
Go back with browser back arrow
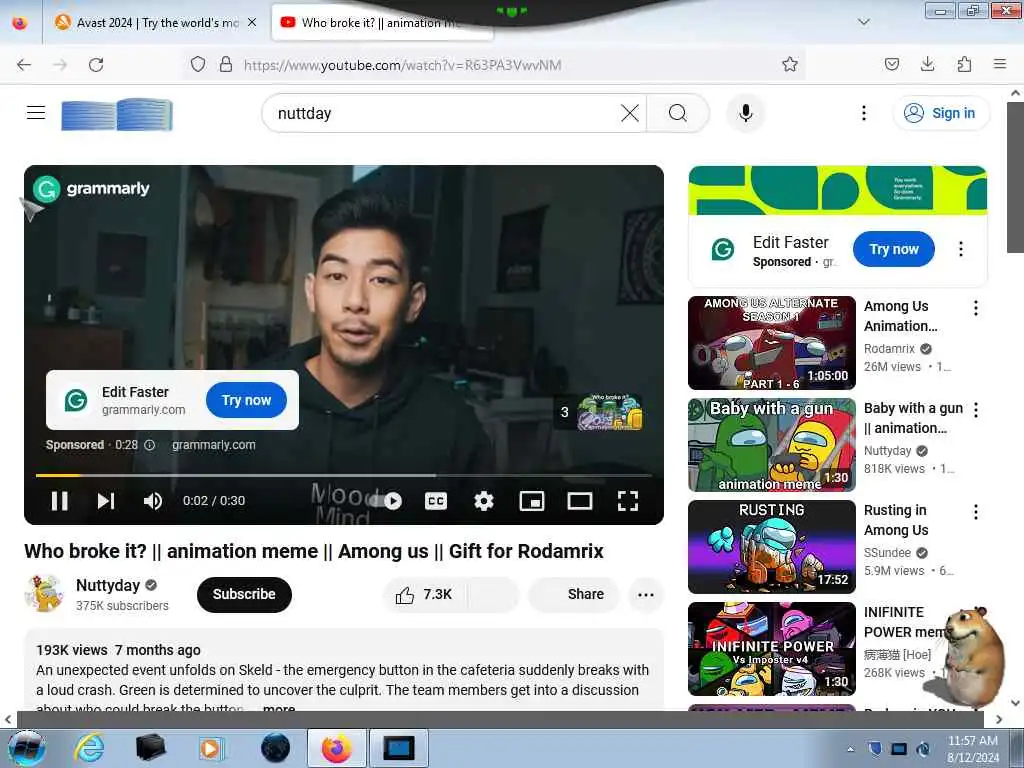24,64
